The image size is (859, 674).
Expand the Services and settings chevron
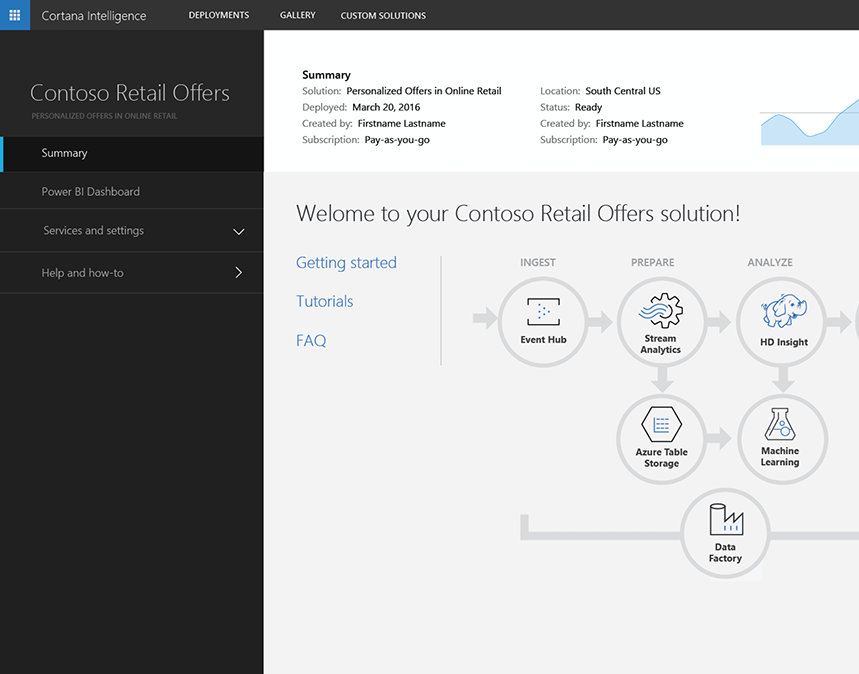239,232
